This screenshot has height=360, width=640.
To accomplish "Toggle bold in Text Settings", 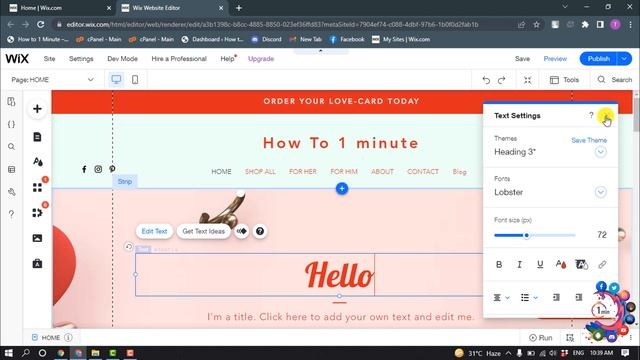I will click(x=499, y=264).
